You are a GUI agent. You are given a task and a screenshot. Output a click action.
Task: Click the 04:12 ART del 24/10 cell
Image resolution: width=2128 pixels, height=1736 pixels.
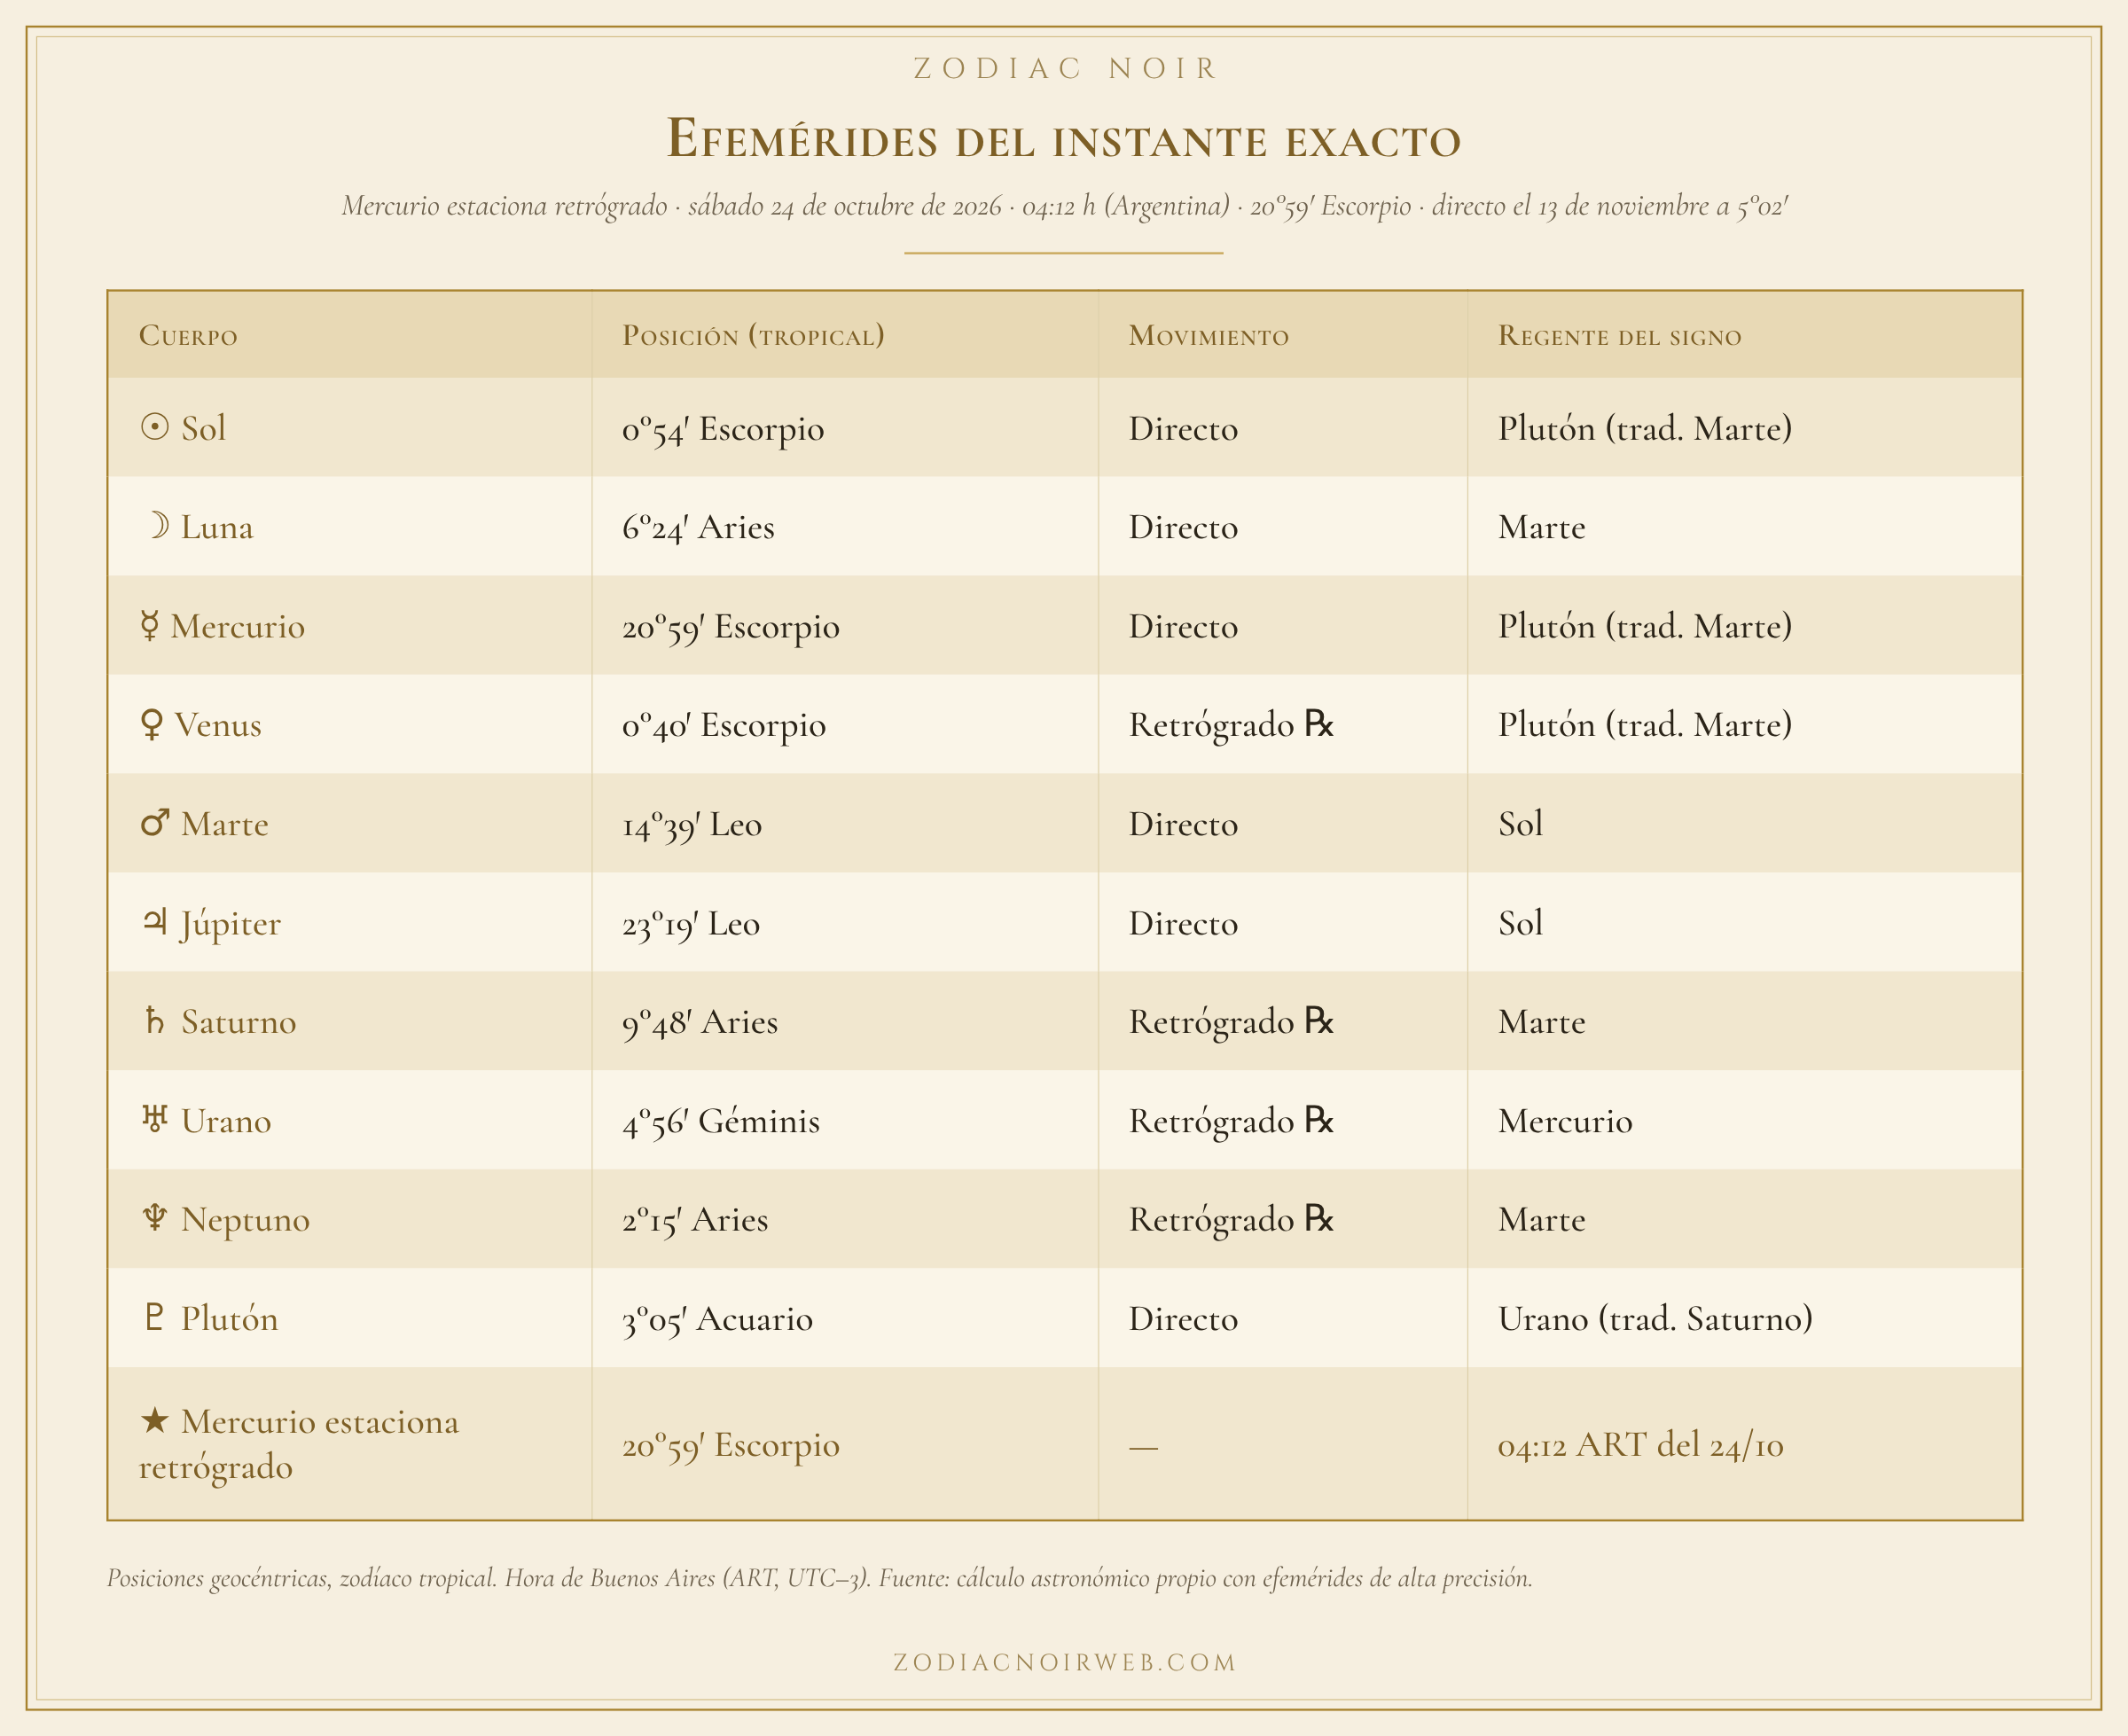(x=1640, y=1444)
